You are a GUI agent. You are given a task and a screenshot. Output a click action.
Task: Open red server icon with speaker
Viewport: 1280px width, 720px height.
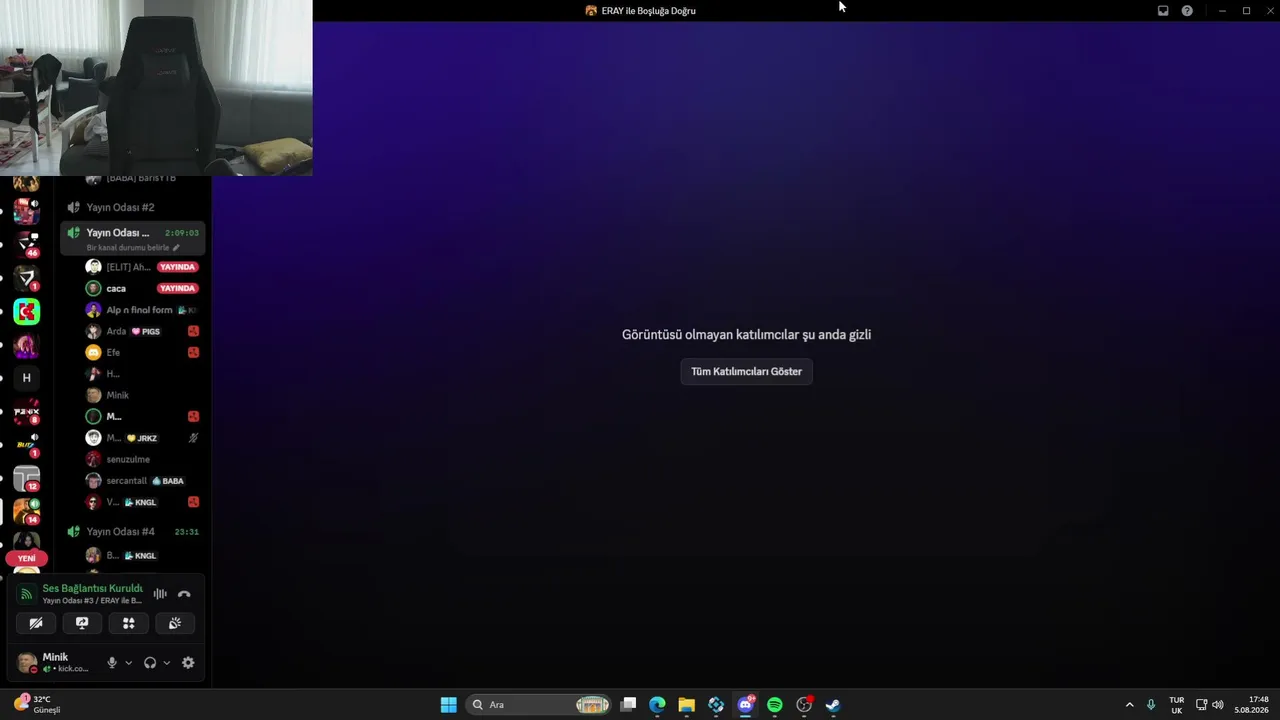tap(27, 211)
